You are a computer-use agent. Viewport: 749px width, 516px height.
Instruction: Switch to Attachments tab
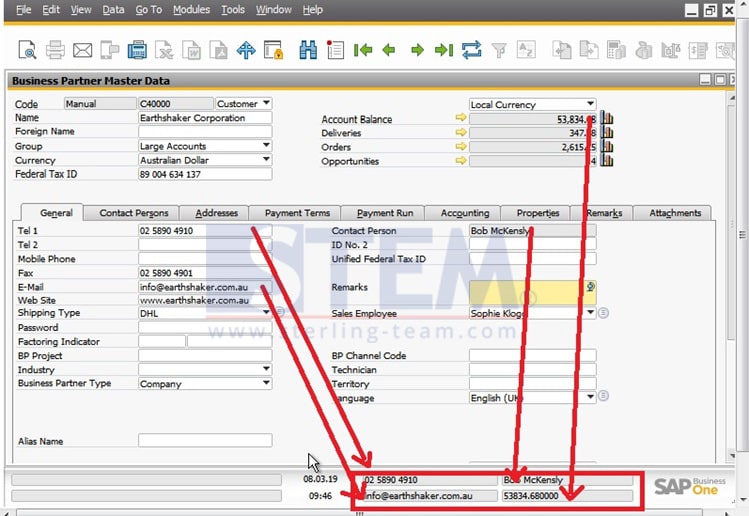coord(674,213)
